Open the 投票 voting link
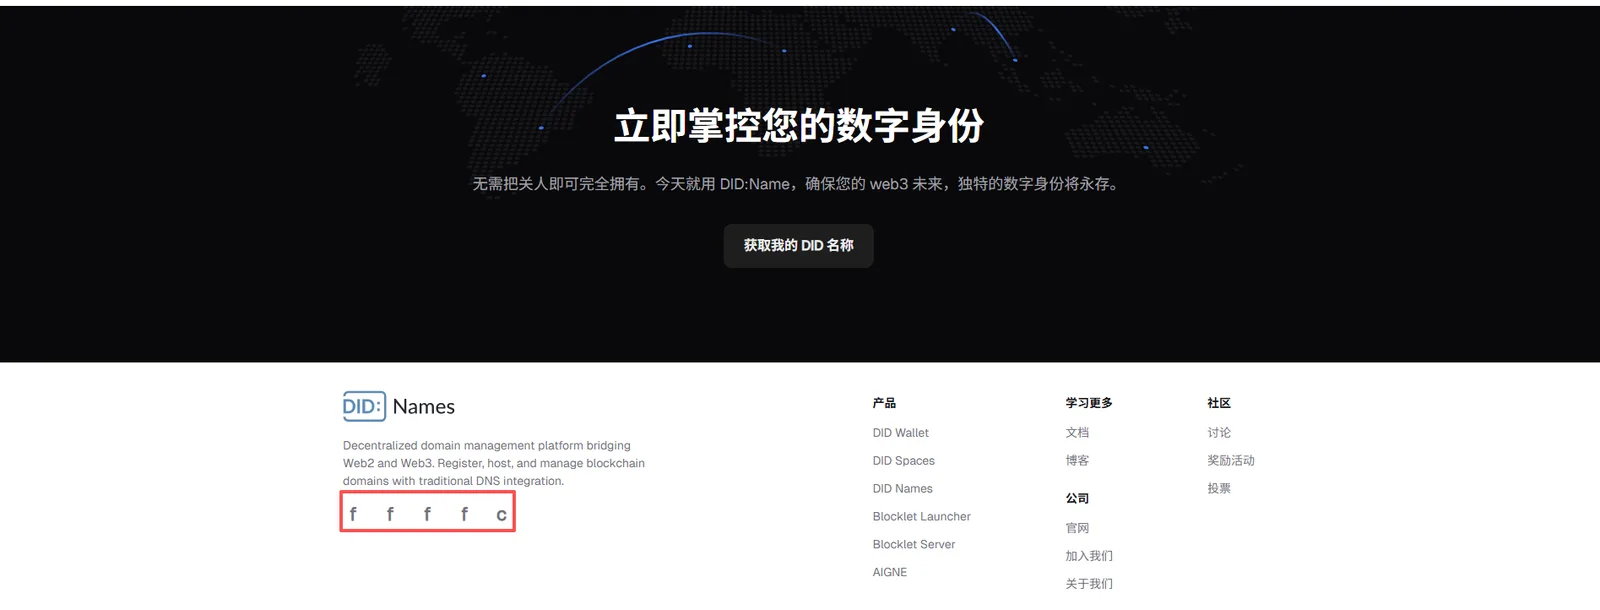Image resolution: width=1600 pixels, height=610 pixels. point(1219,489)
